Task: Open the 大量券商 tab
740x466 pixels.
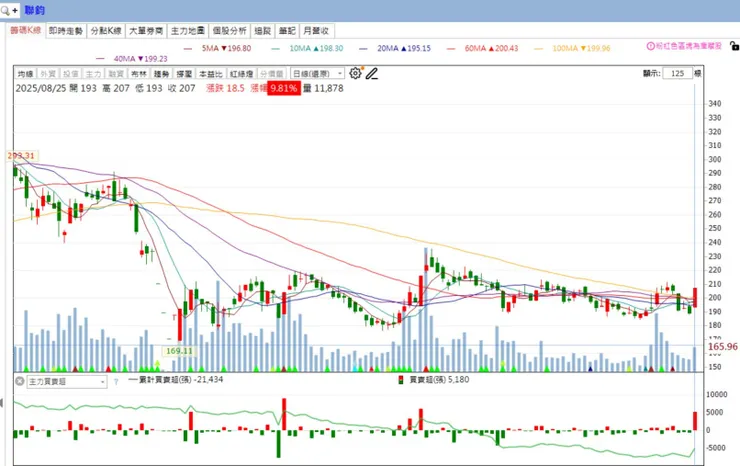Action: [x=146, y=31]
